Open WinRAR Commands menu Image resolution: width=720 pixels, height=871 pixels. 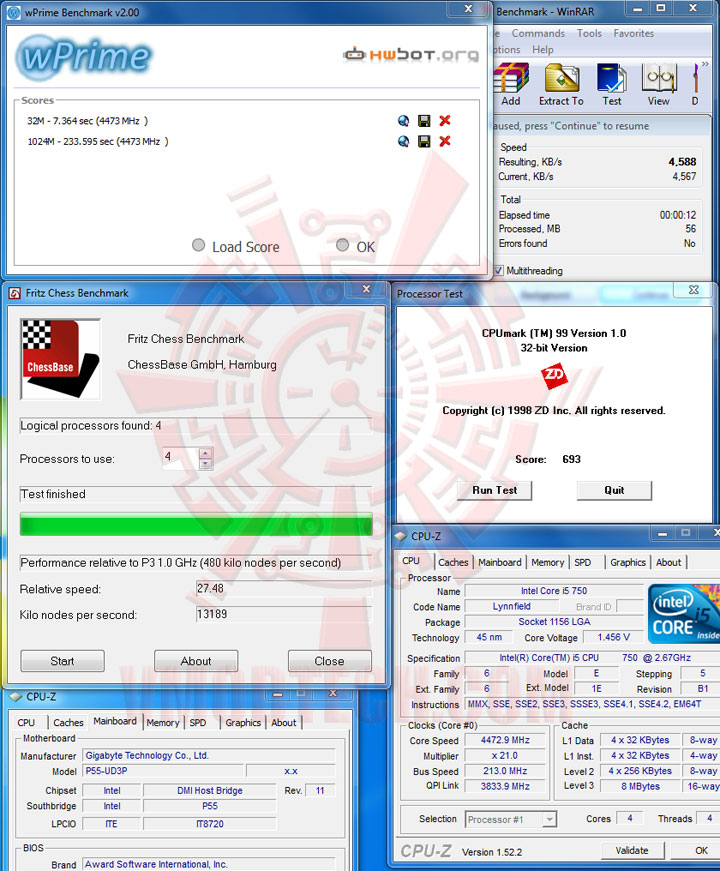tap(538, 33)
